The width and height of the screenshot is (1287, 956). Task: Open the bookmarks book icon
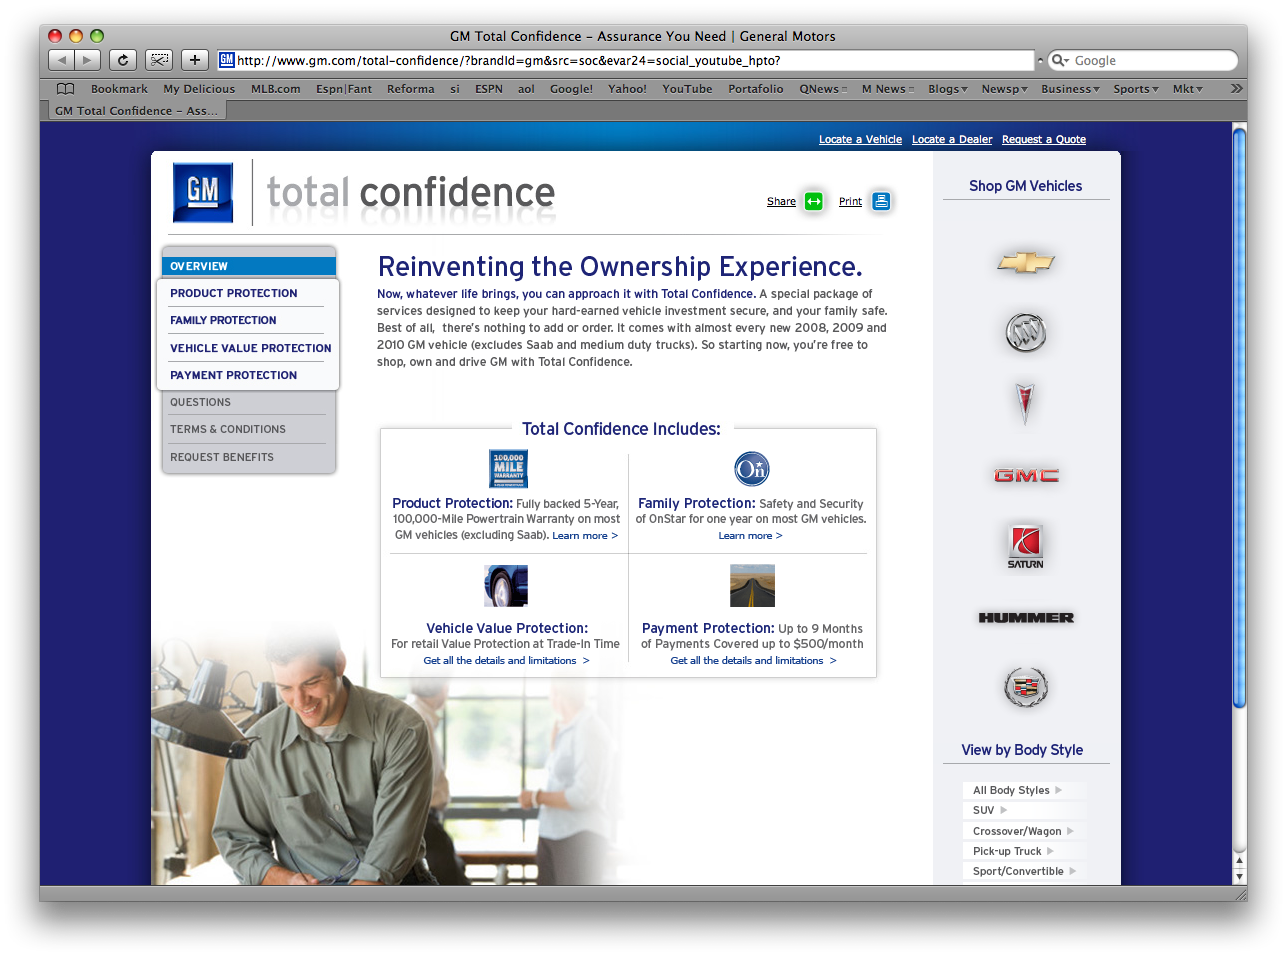coord(65,89)
